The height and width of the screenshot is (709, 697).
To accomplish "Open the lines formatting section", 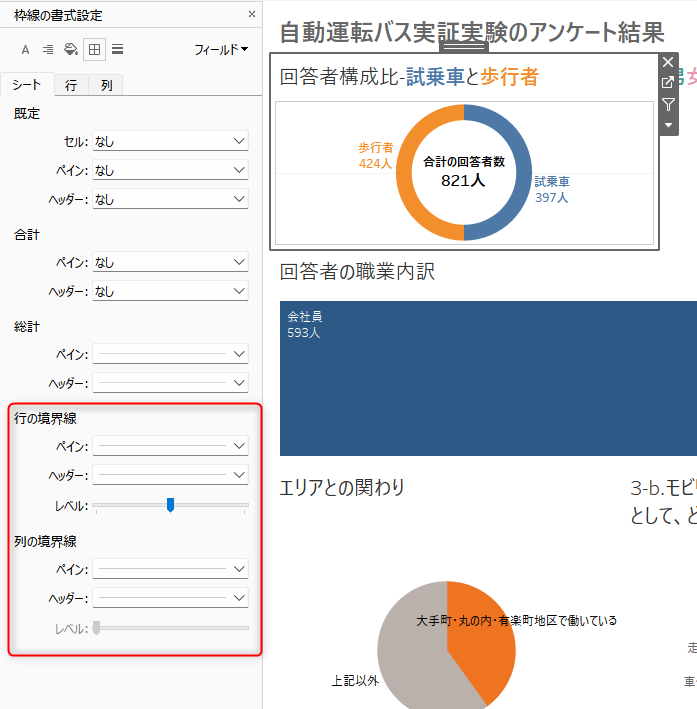I will (x=118, y=49).
